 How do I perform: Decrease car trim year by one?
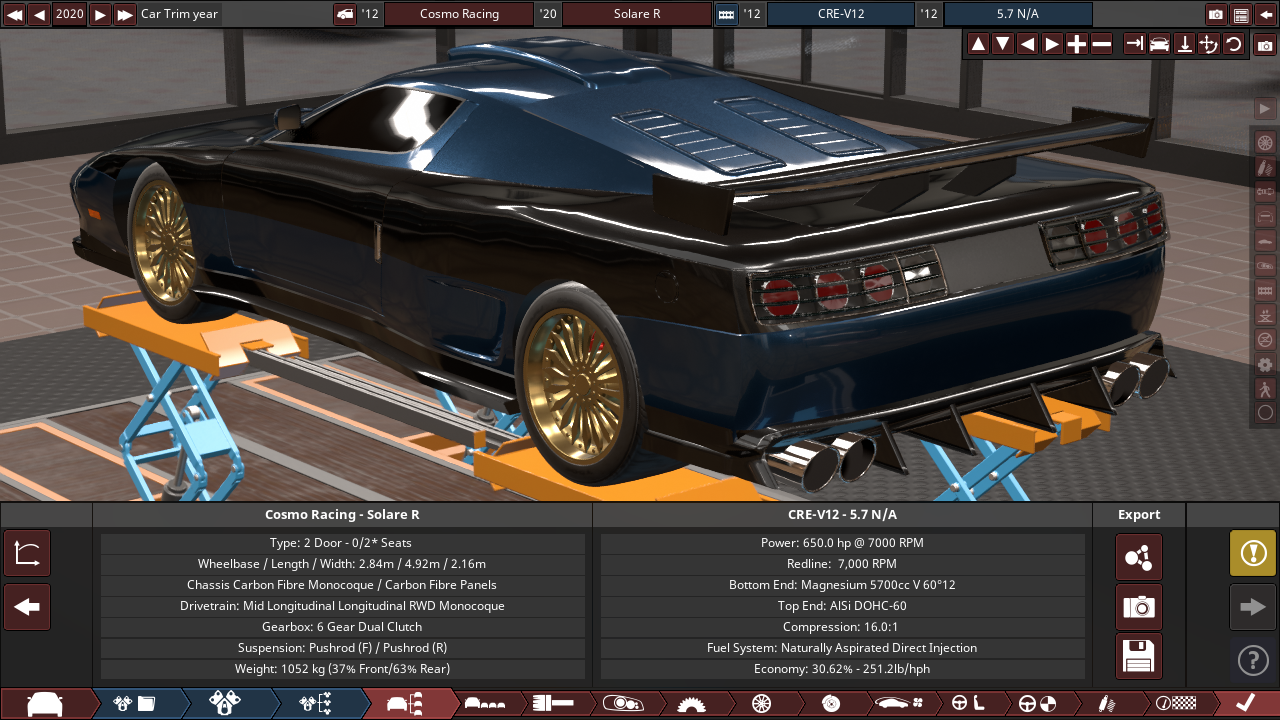click(x=39, y=14)
